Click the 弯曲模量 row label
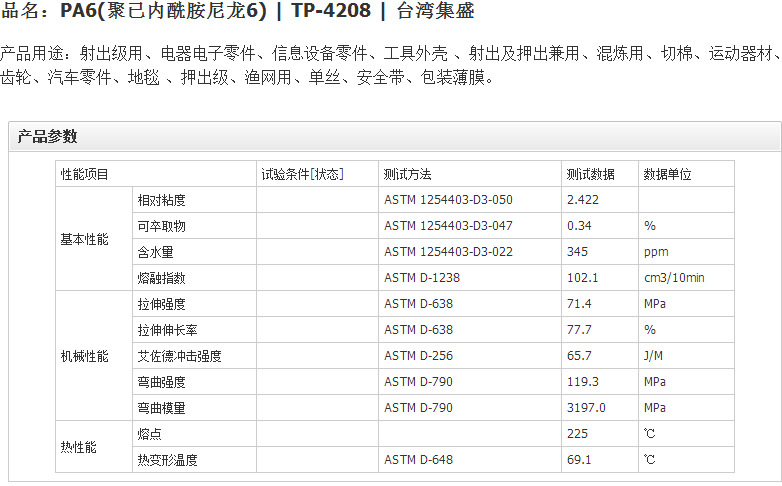The height and width of the screenshot is (486, 782). 162,408
